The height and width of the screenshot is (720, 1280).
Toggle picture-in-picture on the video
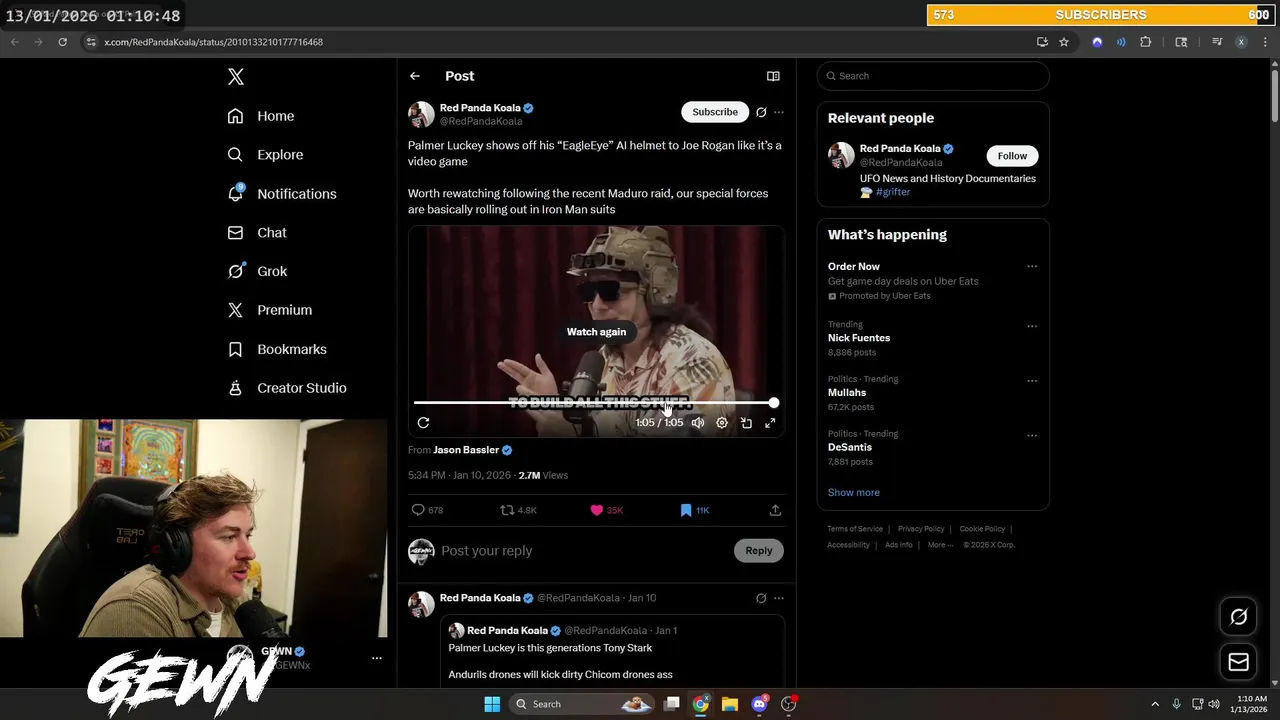[746, 423]
